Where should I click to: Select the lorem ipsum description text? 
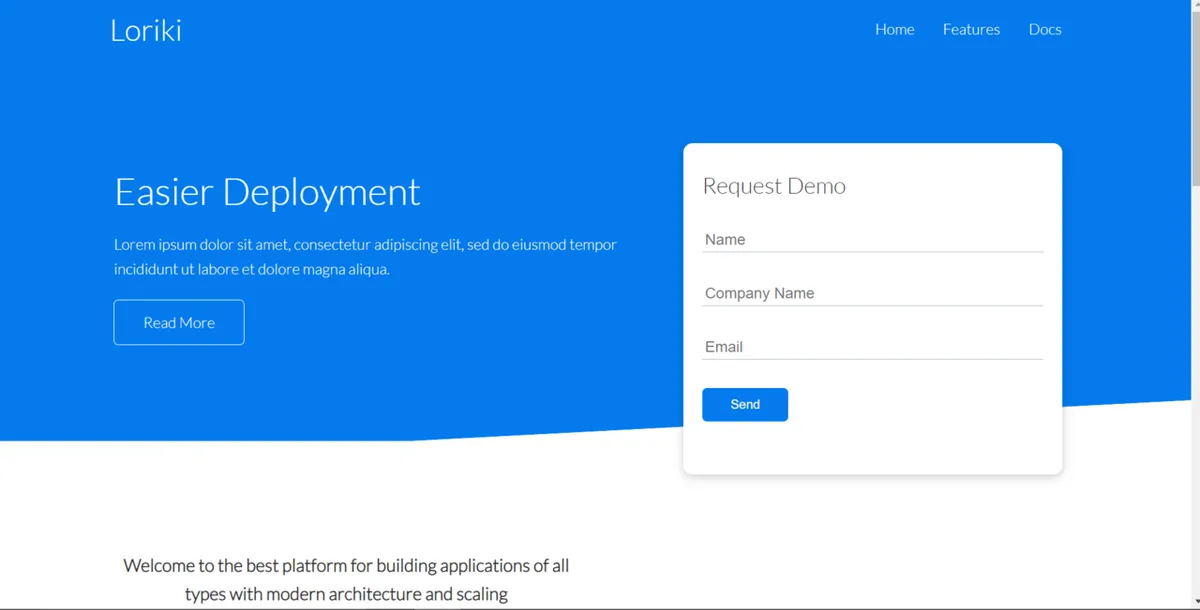pos(365,256)
